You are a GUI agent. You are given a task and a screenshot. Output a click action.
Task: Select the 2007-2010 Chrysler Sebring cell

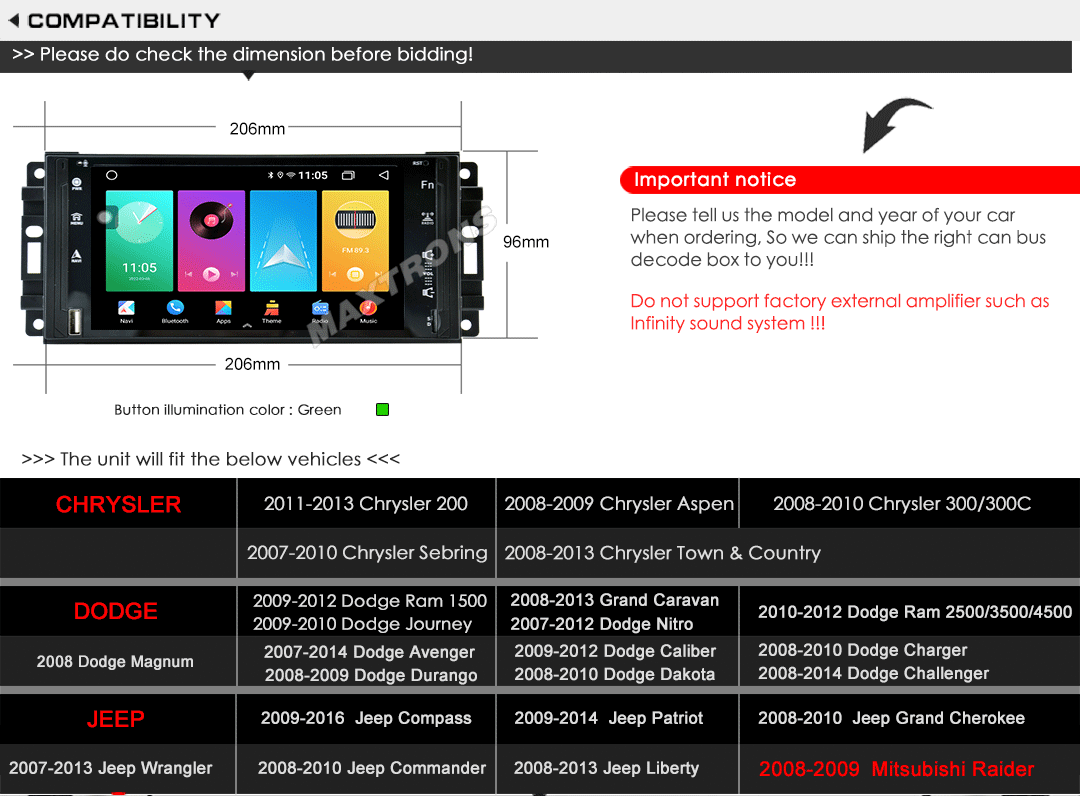click(367, 553)
